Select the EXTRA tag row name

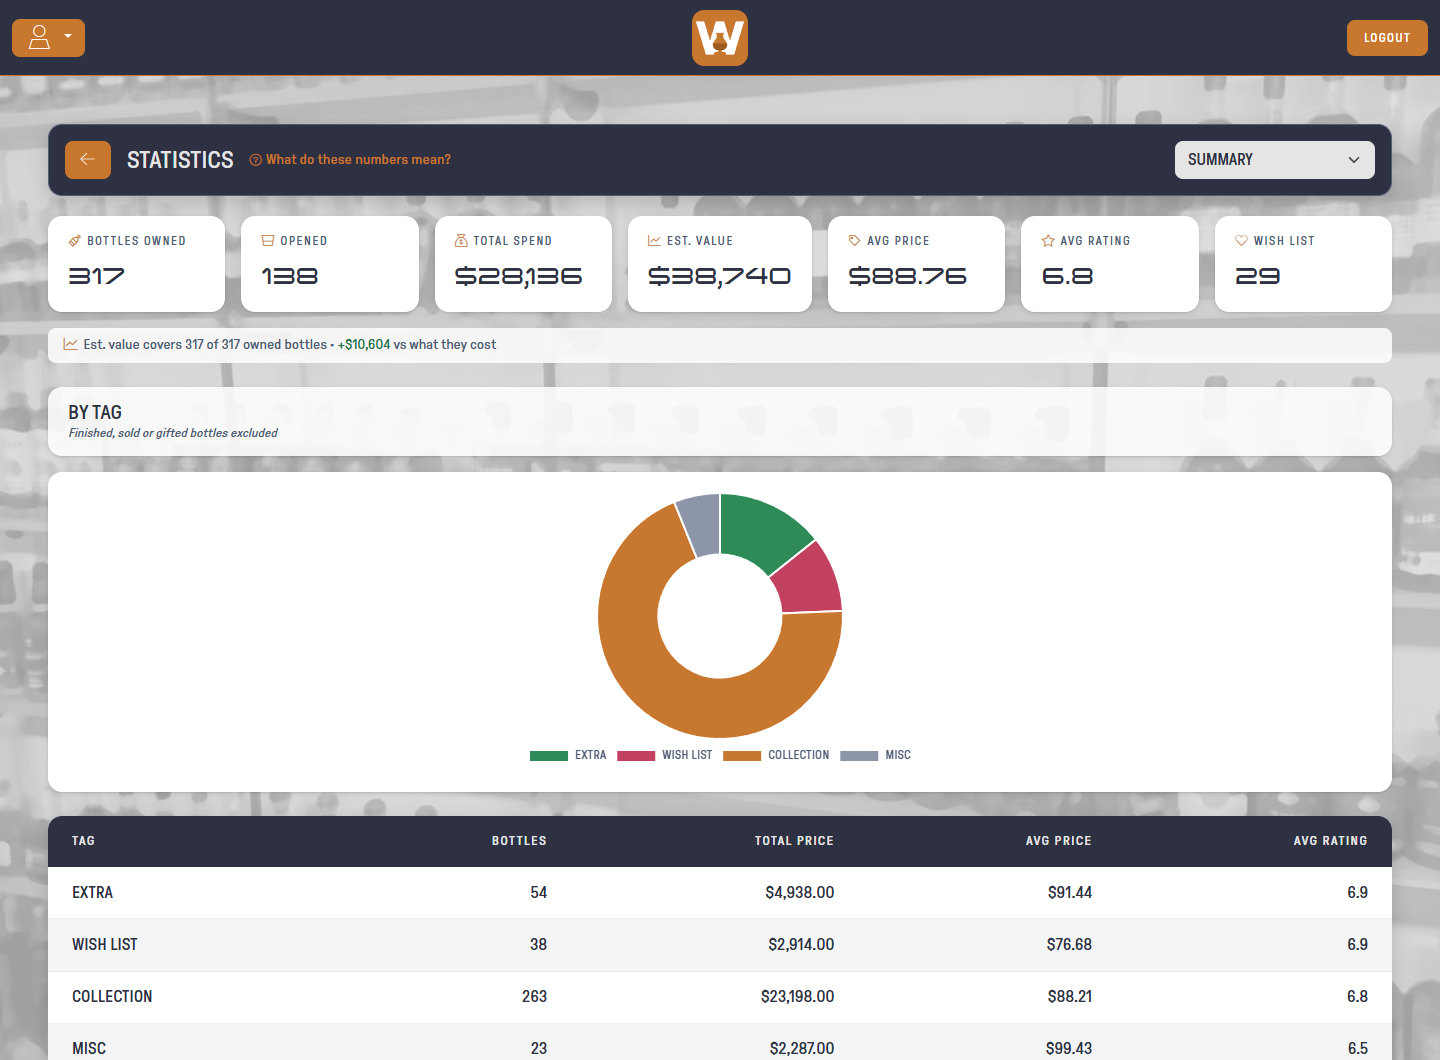(92, 893)
